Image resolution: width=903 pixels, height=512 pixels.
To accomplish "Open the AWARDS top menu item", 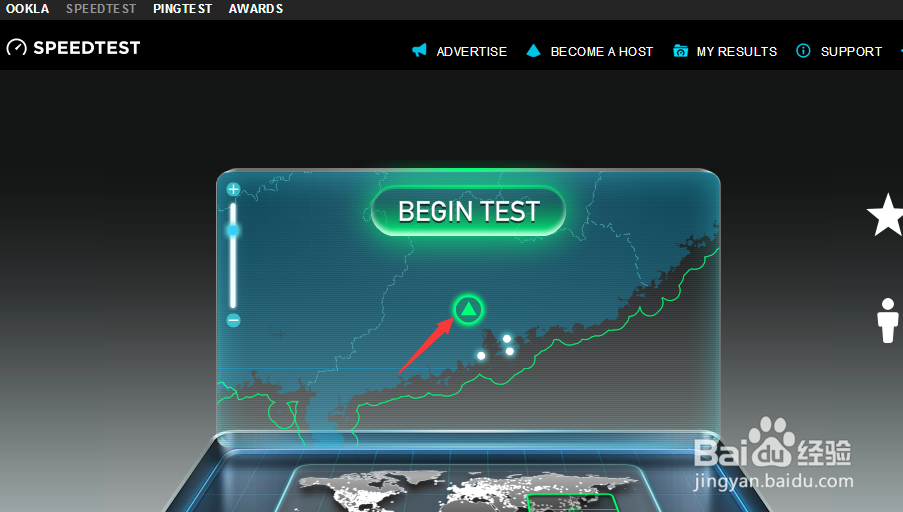I will pyautogui.click(x=256, y=9).
